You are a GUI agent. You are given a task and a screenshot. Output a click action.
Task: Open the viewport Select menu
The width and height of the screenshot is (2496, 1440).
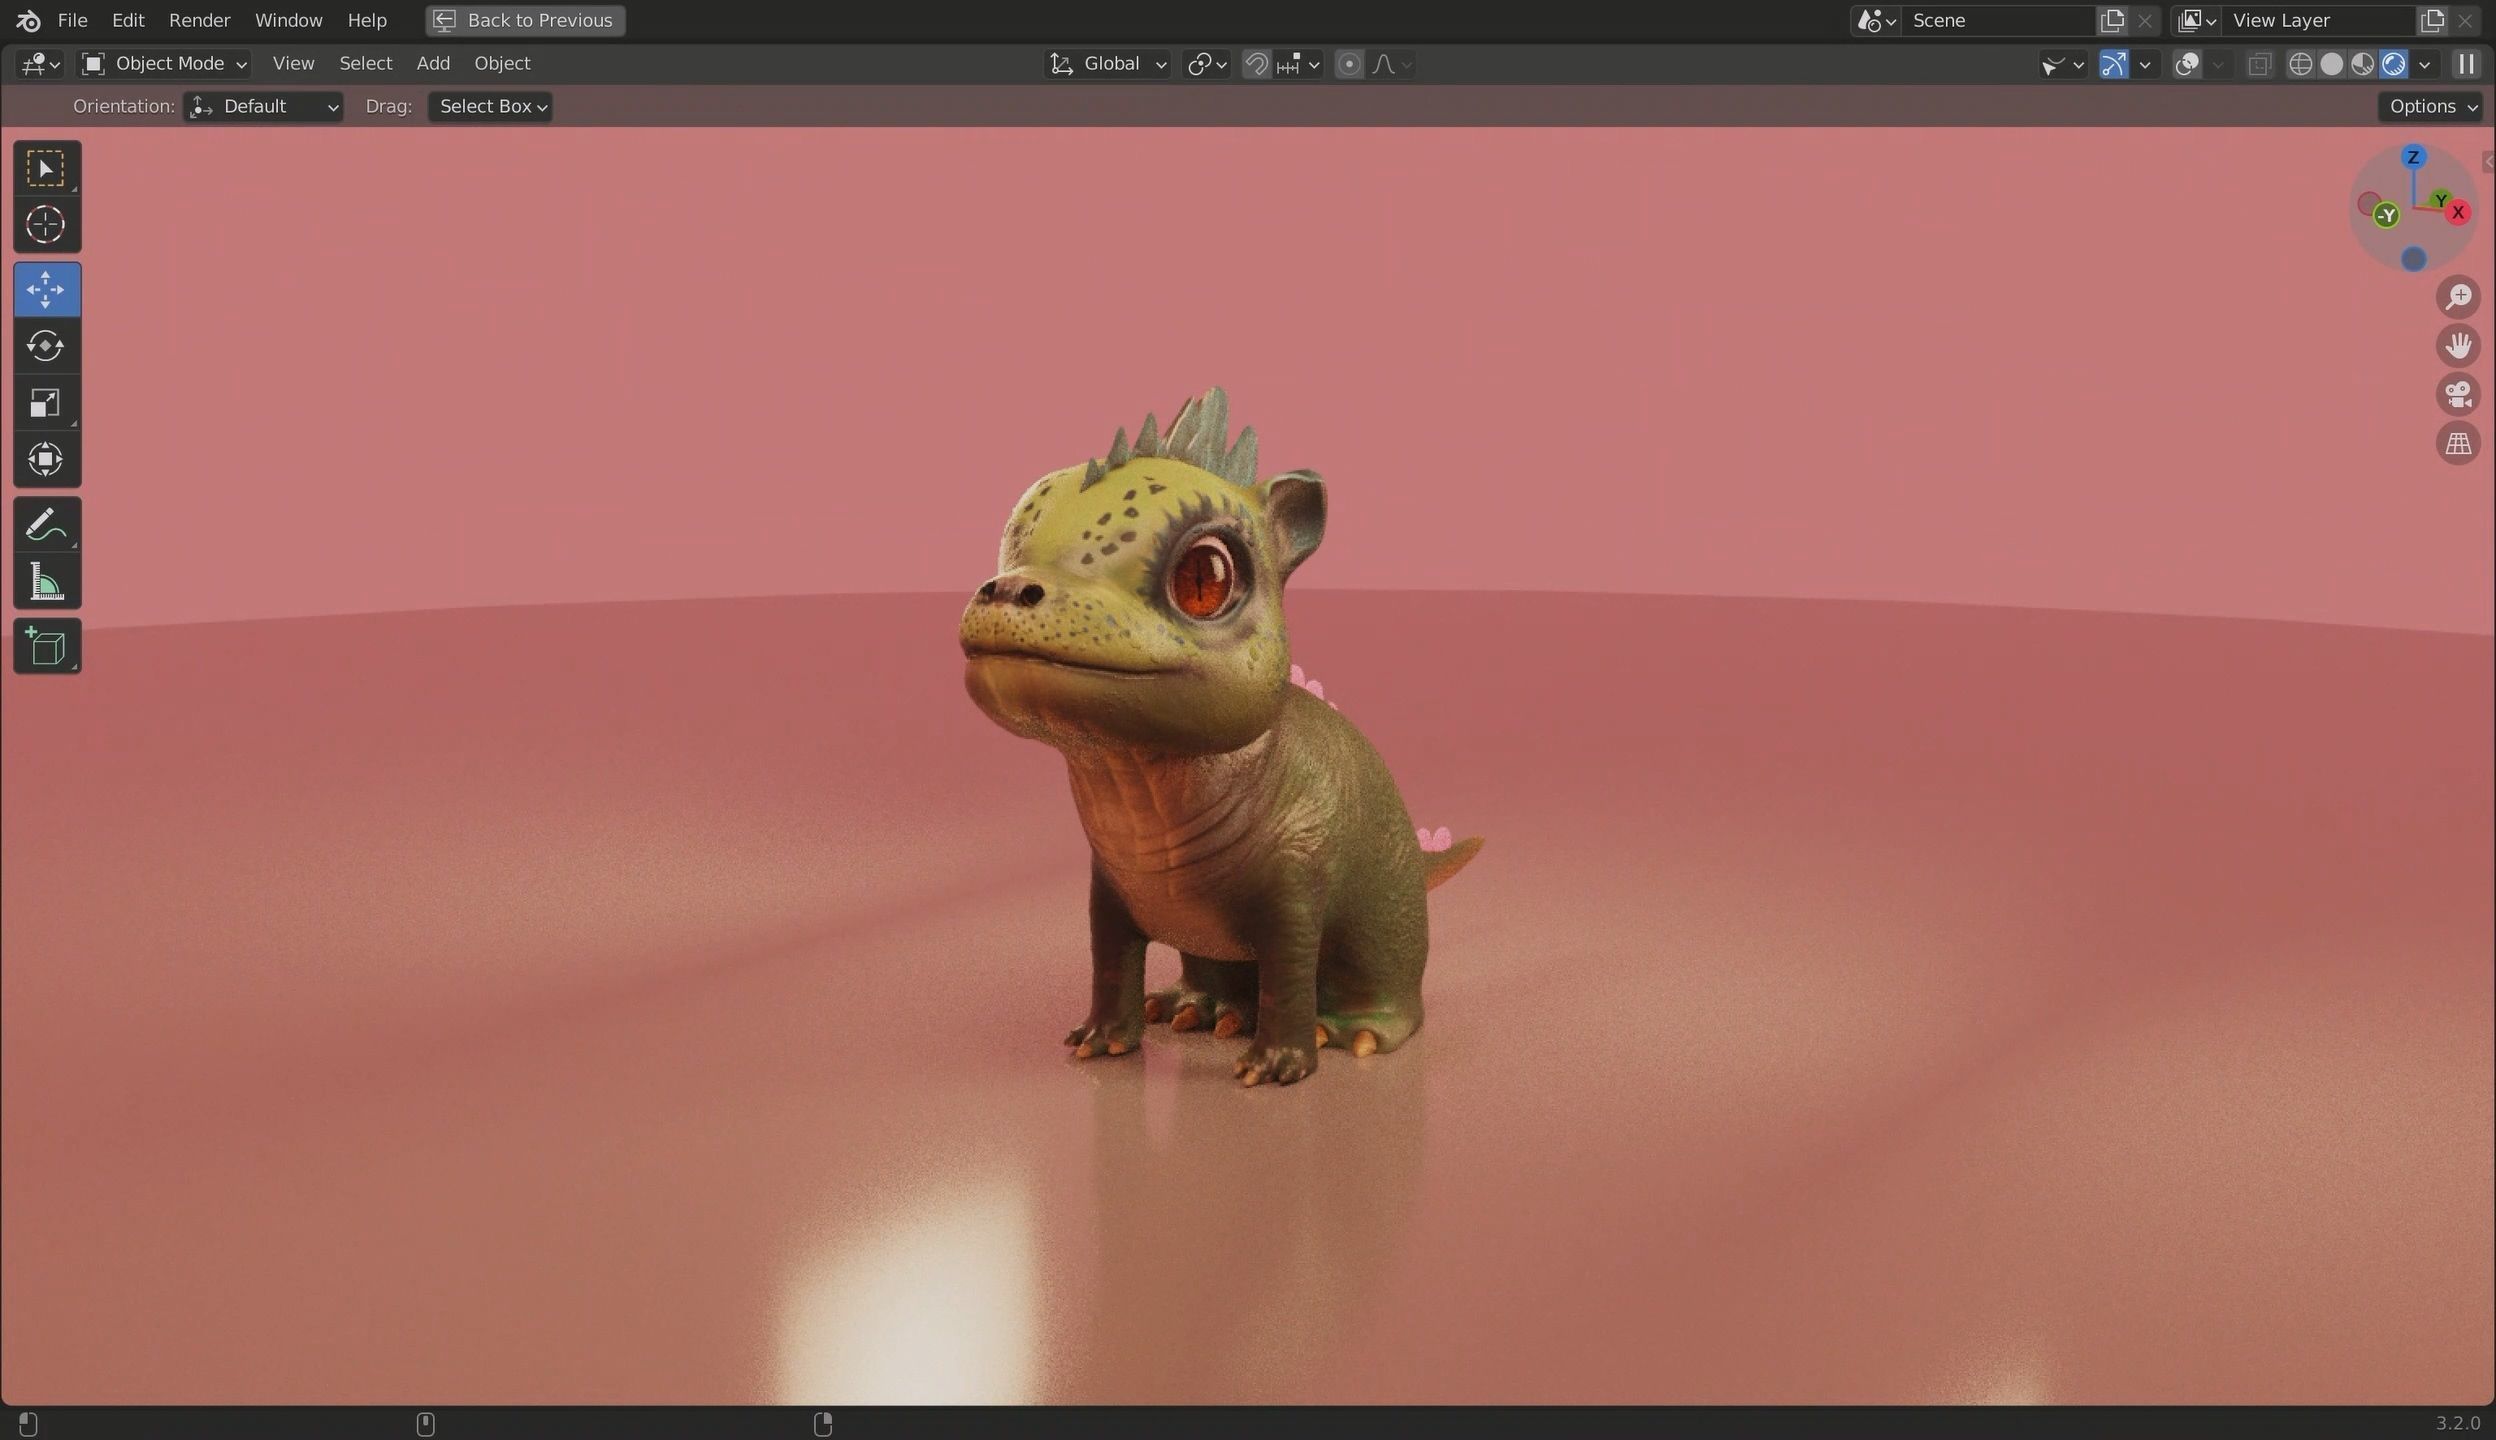[x=365, y=64]
